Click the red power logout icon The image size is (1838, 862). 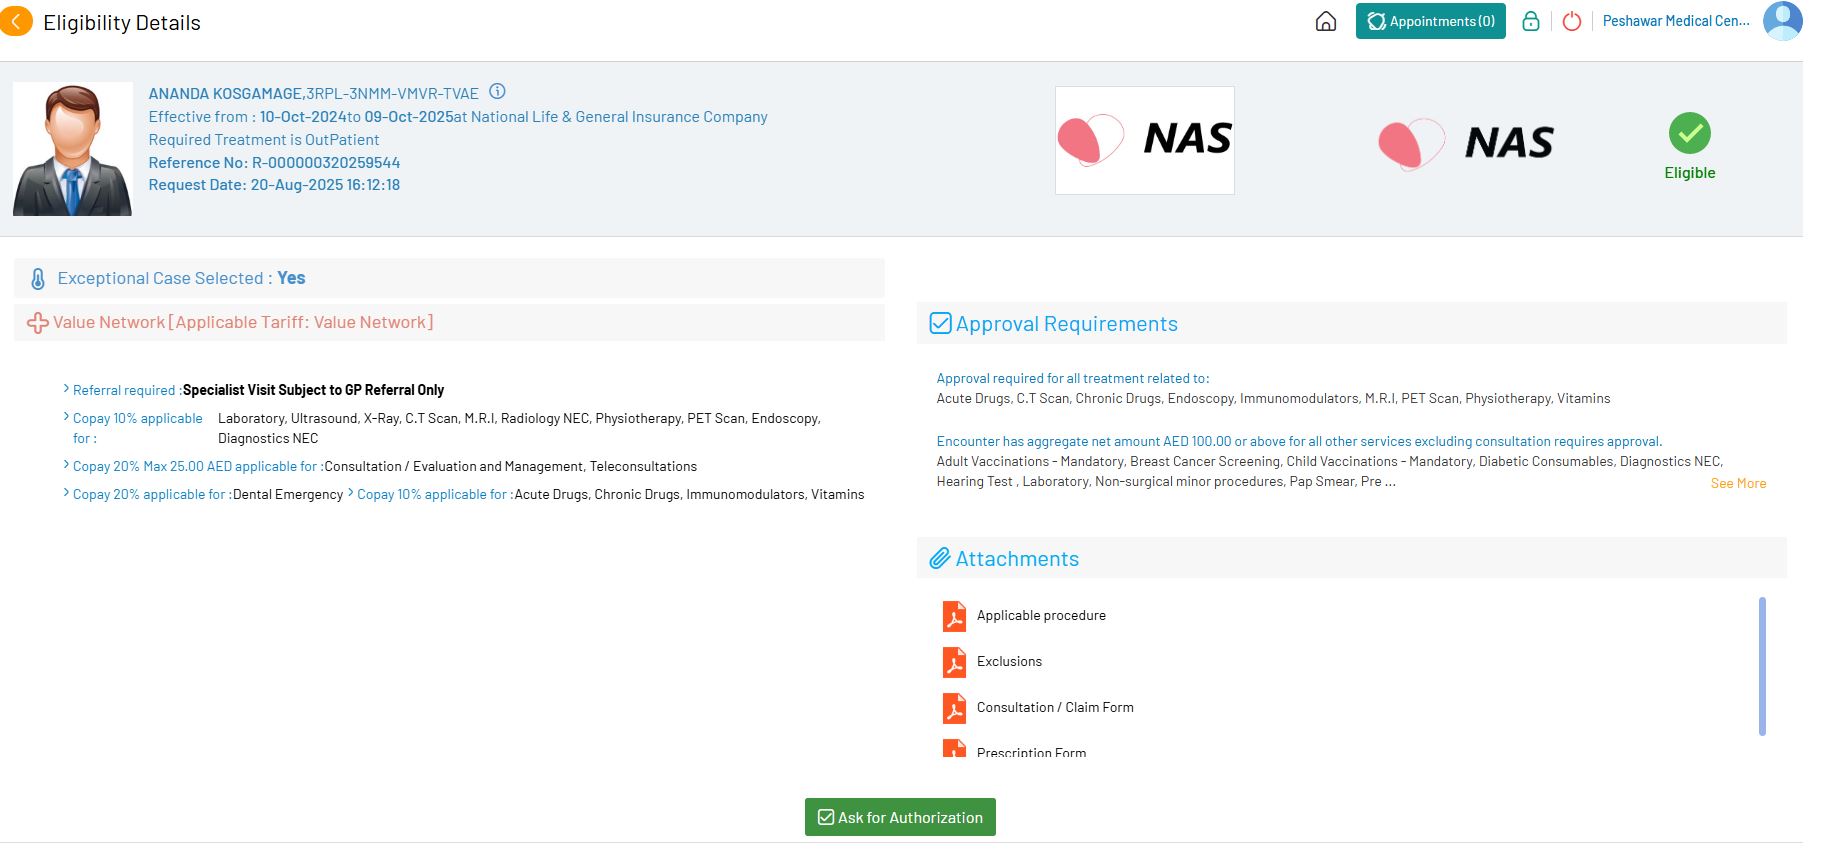(1571, 21)
